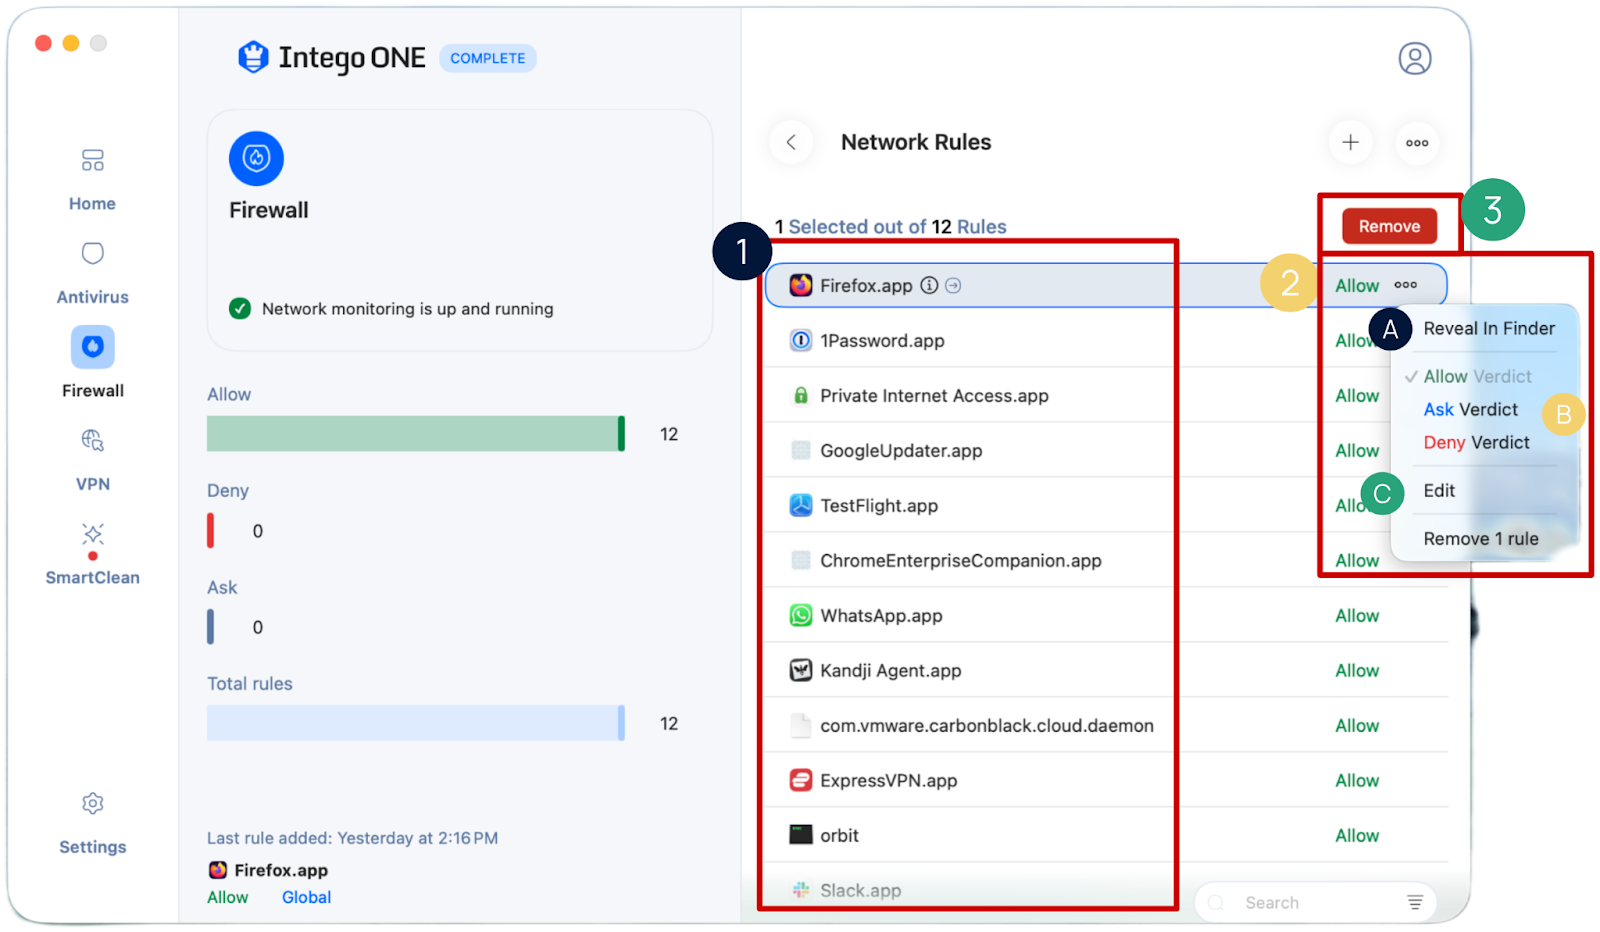
Task: Open Firefox.app row three-dot menu
Action: [1406, 285]
